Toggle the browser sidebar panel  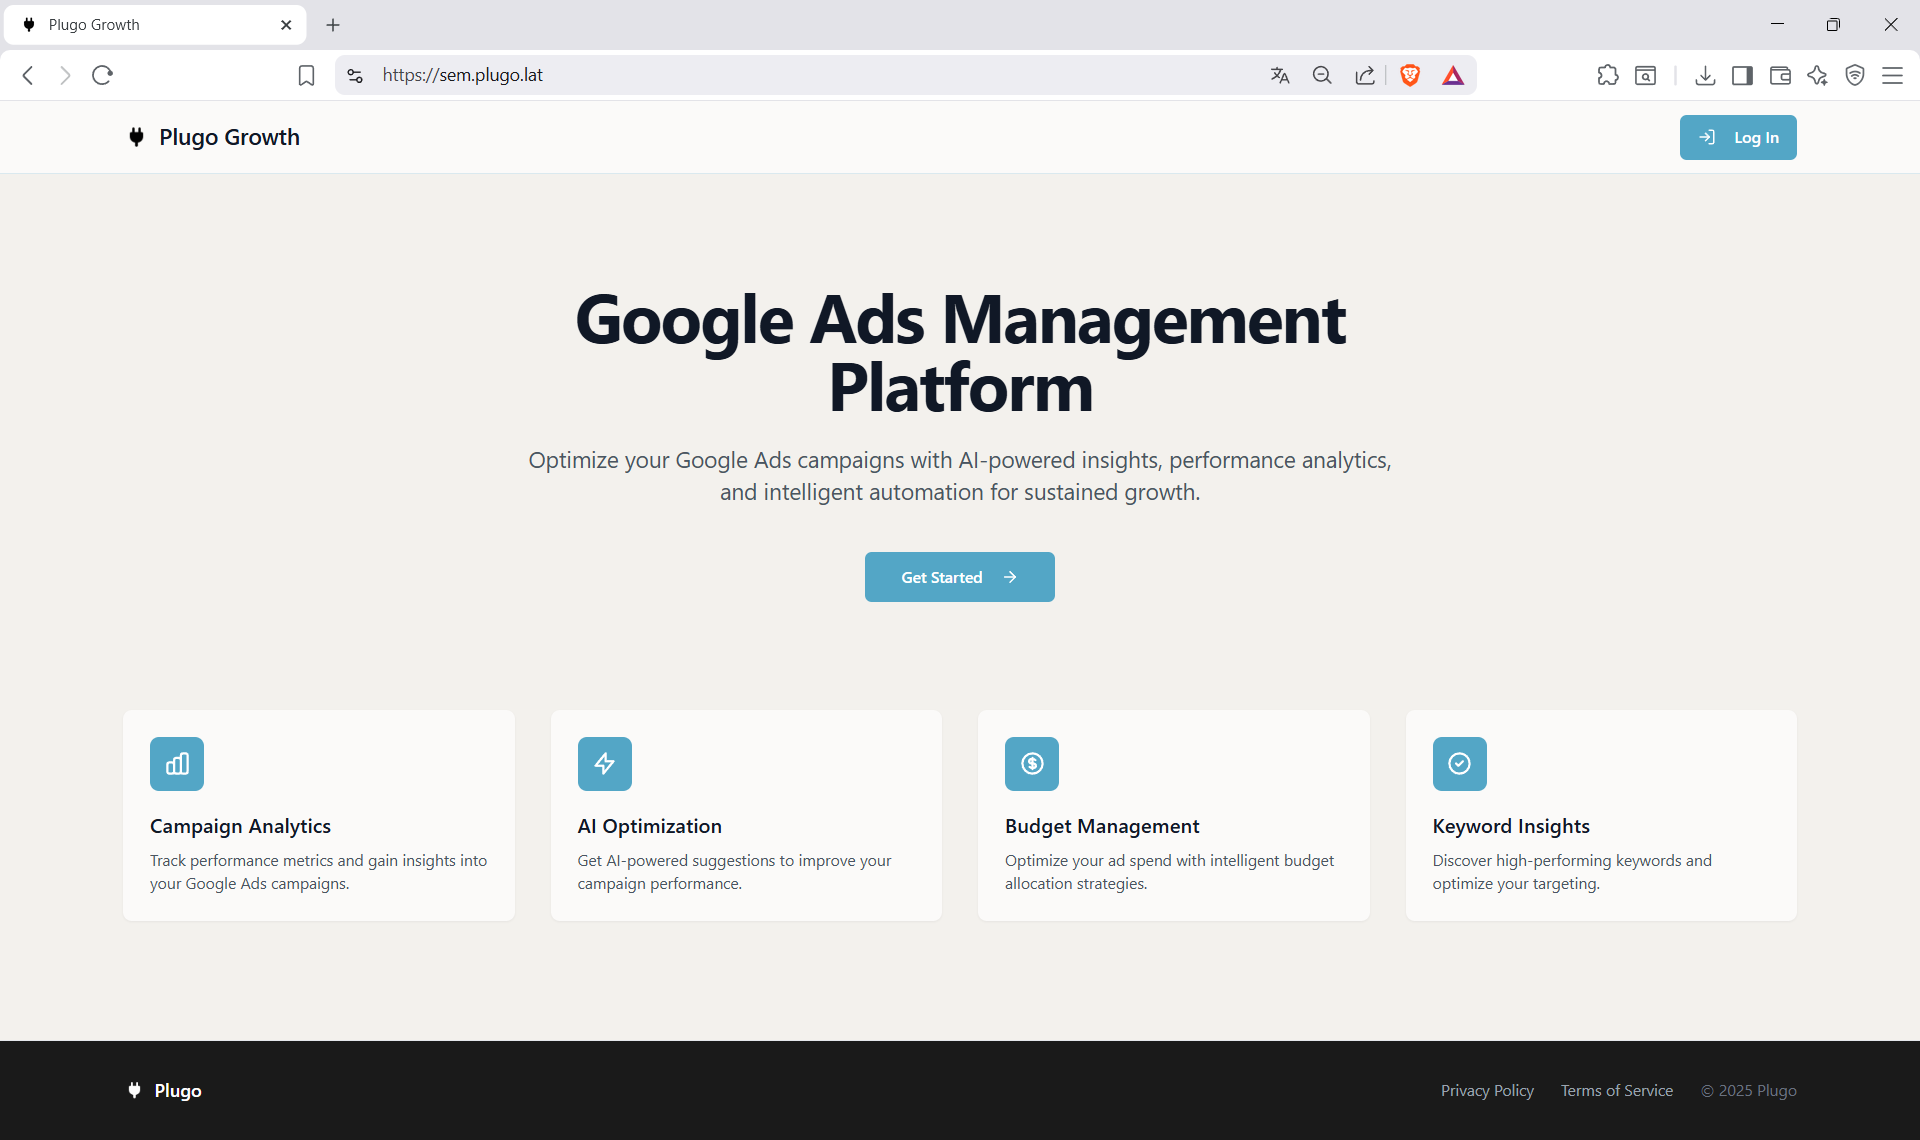(x=1741, y=75)
